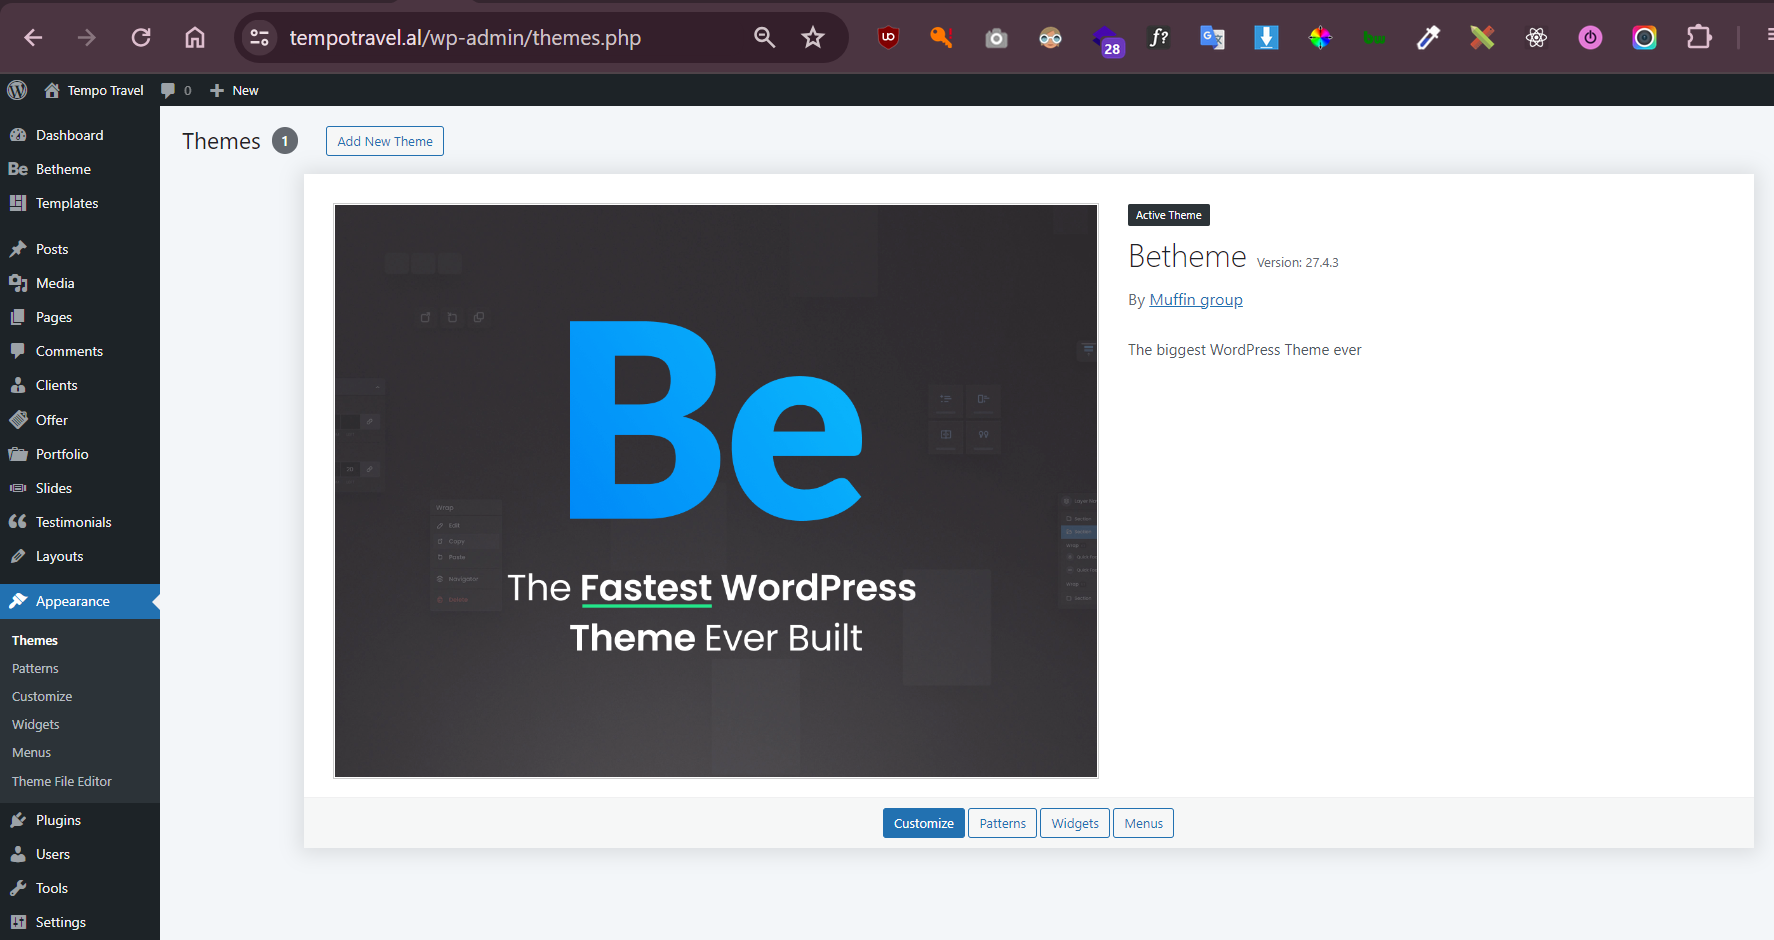Open the colorful color-wheel extension icon
This screenshot has width=1774, height=940.
(1320, 38)
